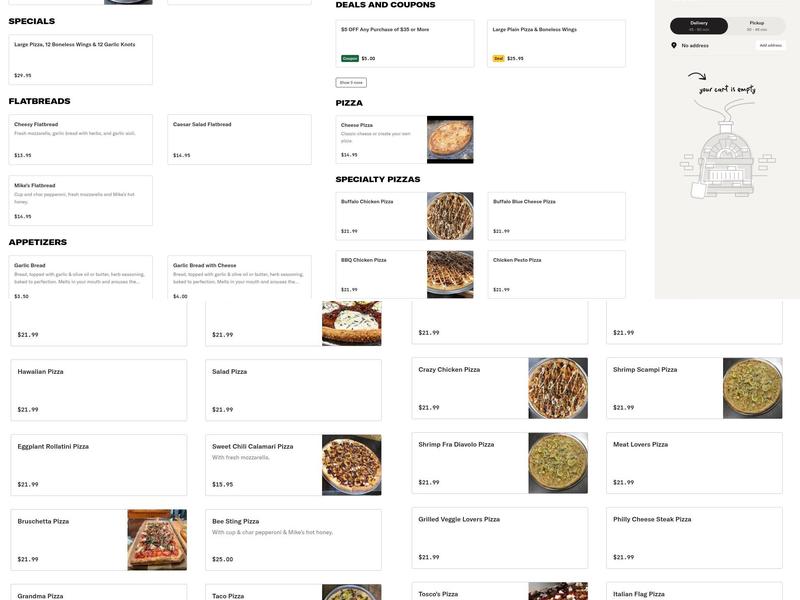Switch to Pickup order mode
The width and height of the screenshot is (800, 600).
point(756,26)
